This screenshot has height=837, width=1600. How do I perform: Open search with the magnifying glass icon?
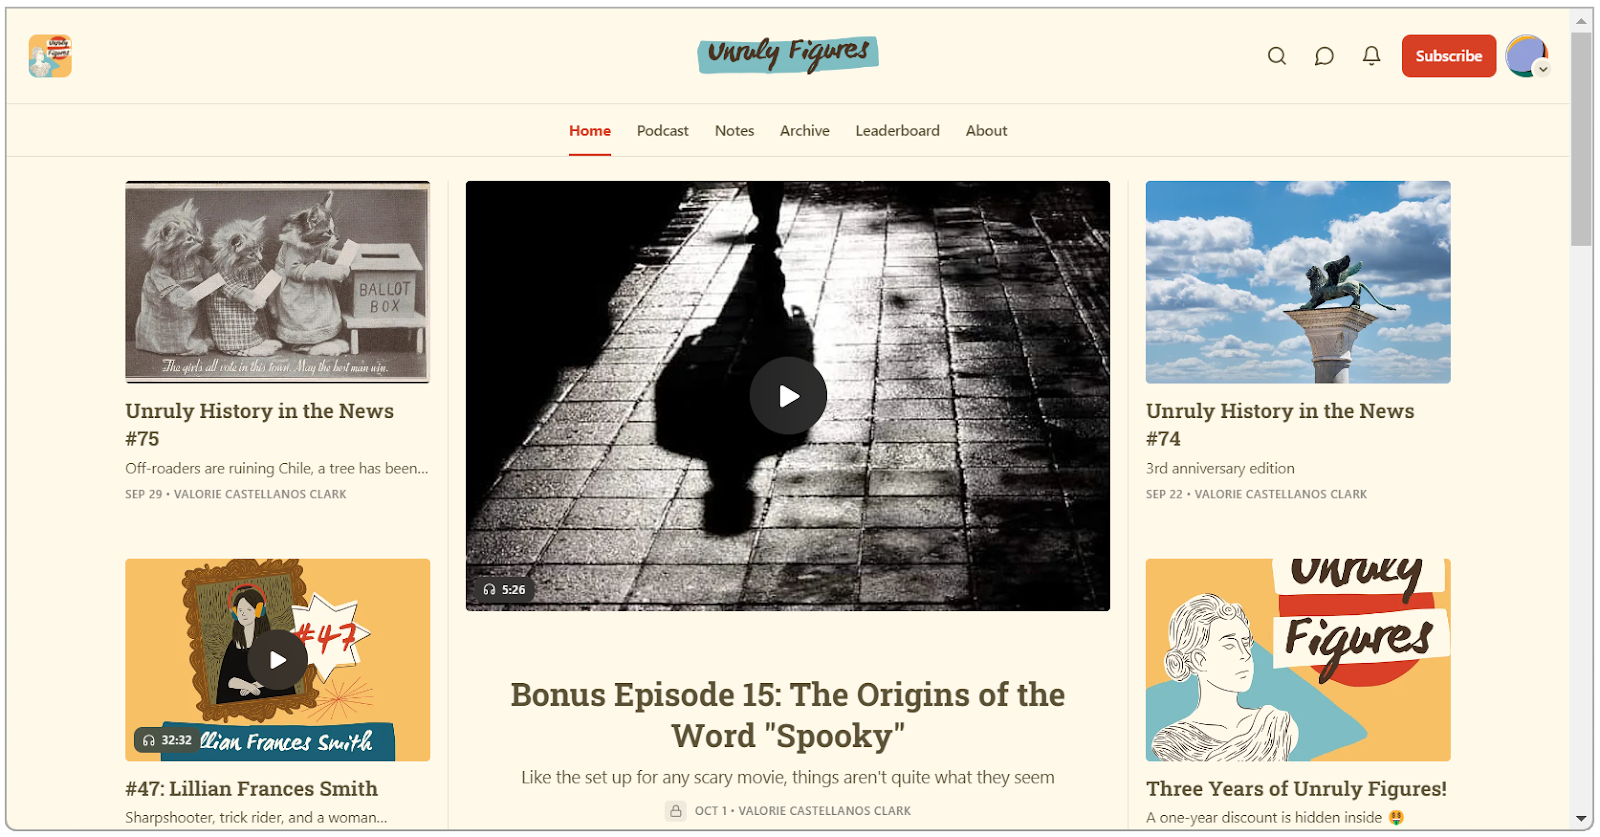coord(1277,56)
